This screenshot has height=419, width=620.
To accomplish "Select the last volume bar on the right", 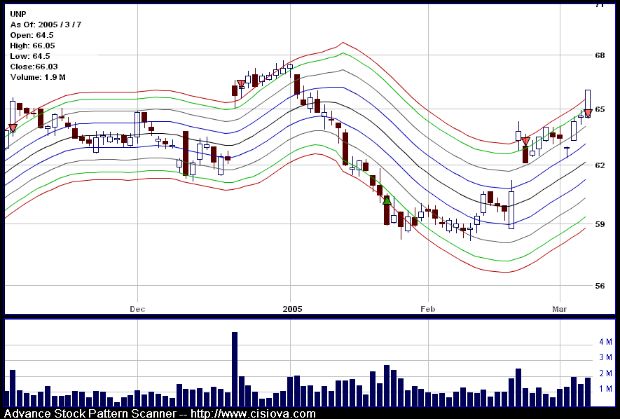I will tap(588, 392).
